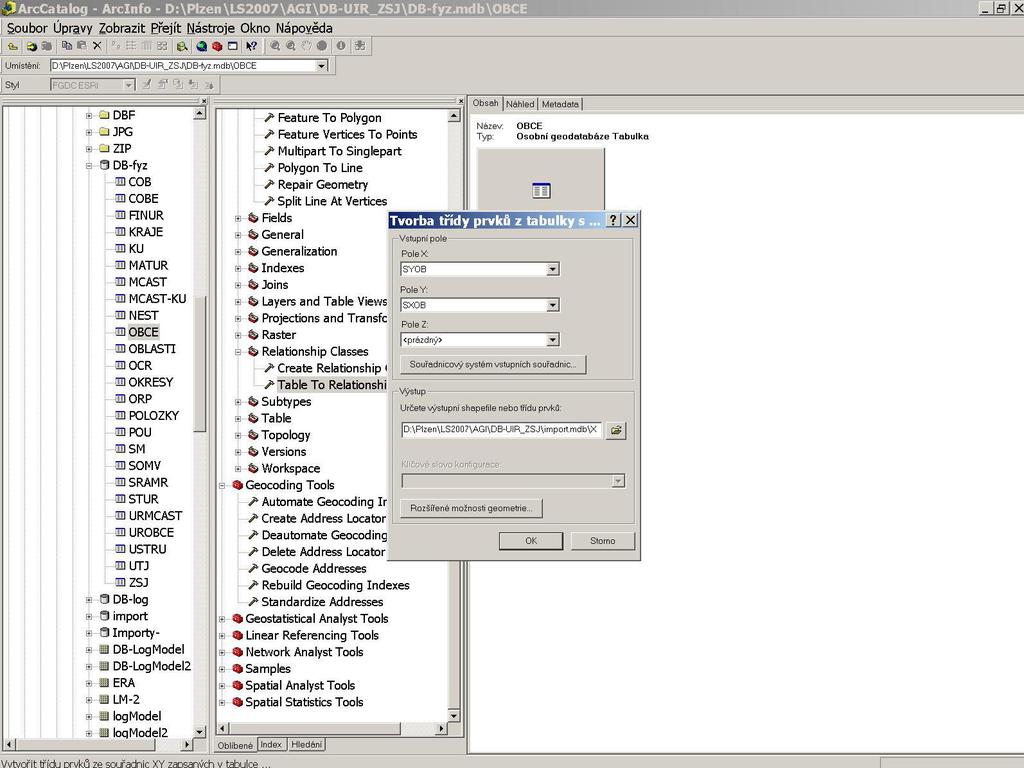
Task: Click the toolbox panel scroll-down arrow
Action: tap(454, 715)
